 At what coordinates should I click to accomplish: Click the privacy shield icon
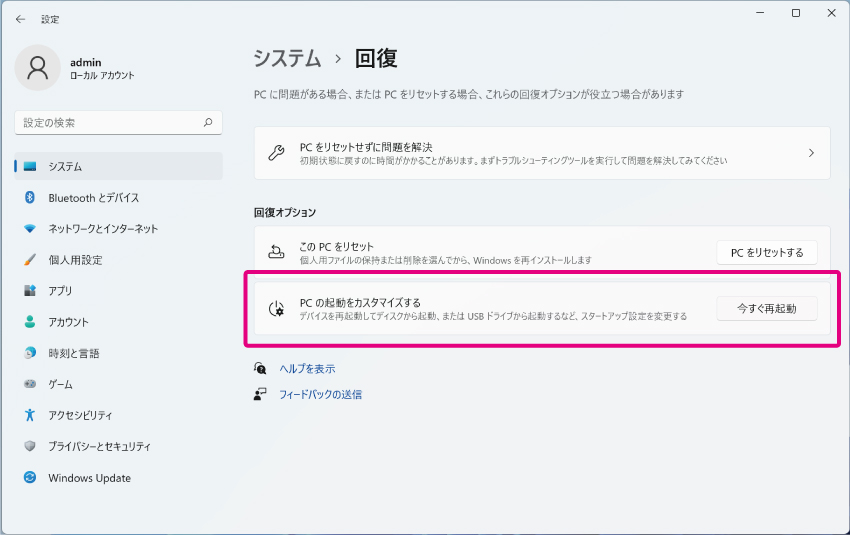[x=30, y=446]
